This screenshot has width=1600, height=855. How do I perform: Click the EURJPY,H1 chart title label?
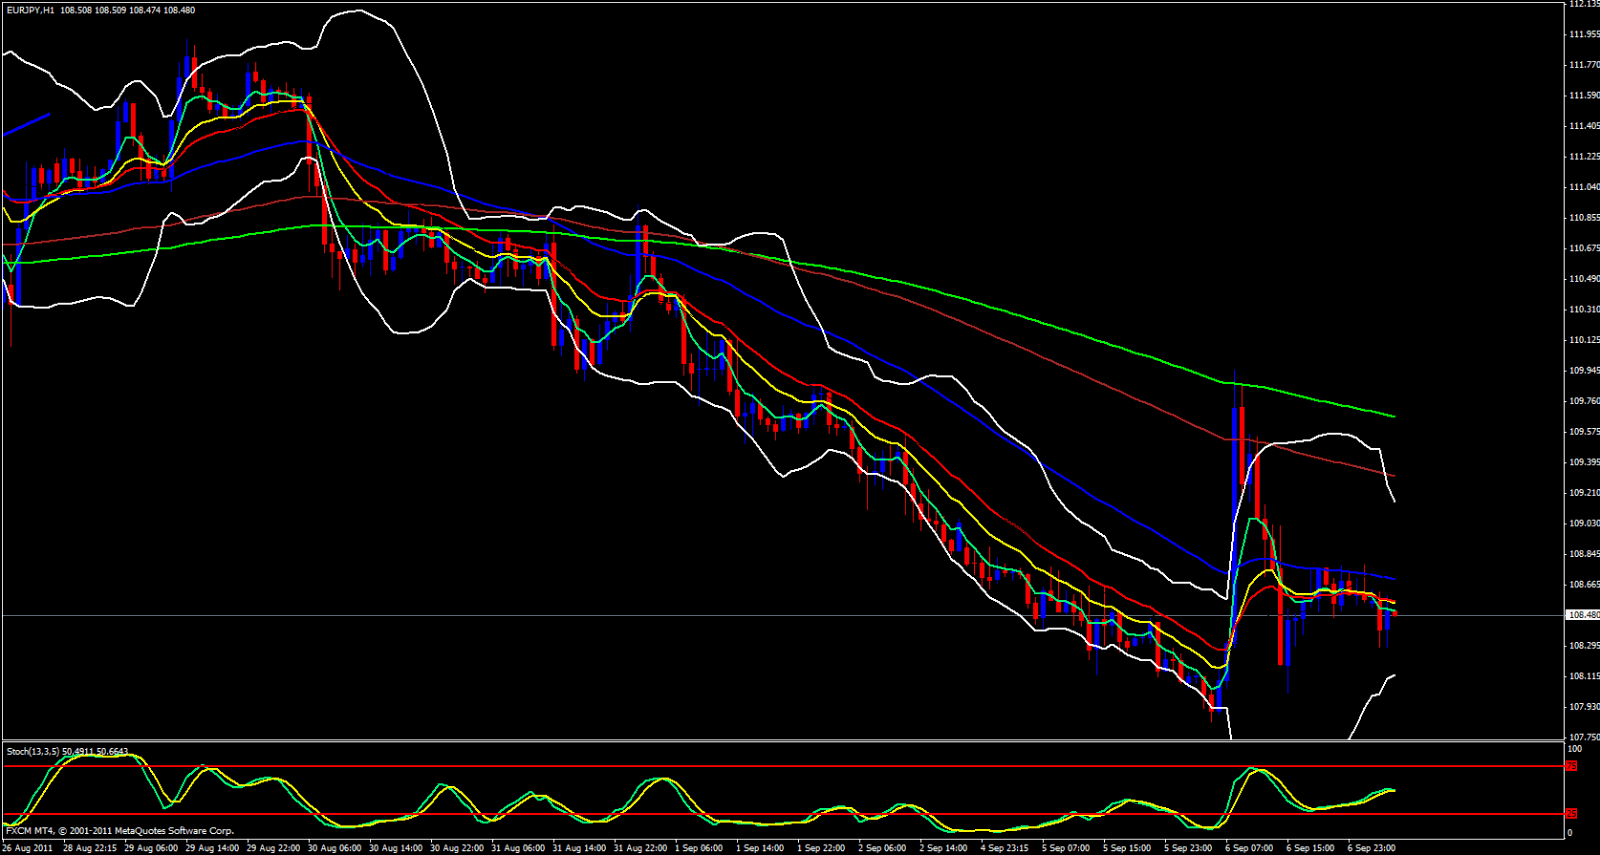[x=30, y=10]
